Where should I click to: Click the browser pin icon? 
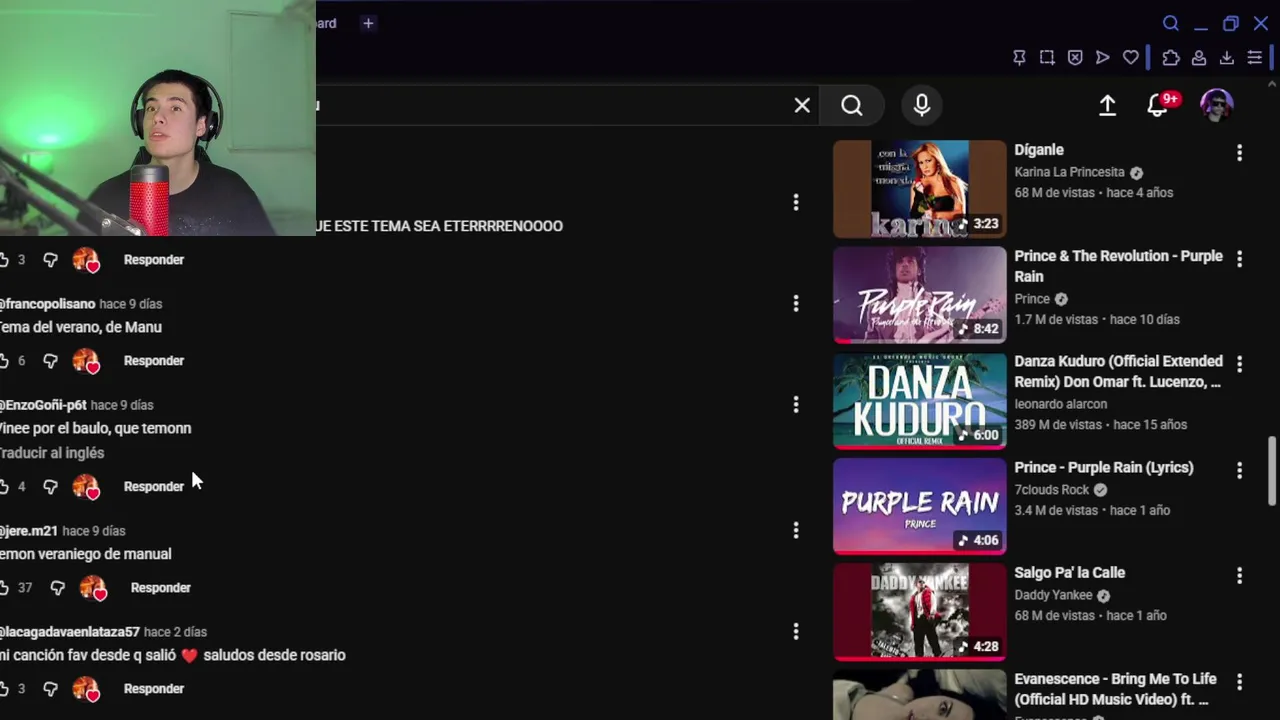[x=1019, y=58]
